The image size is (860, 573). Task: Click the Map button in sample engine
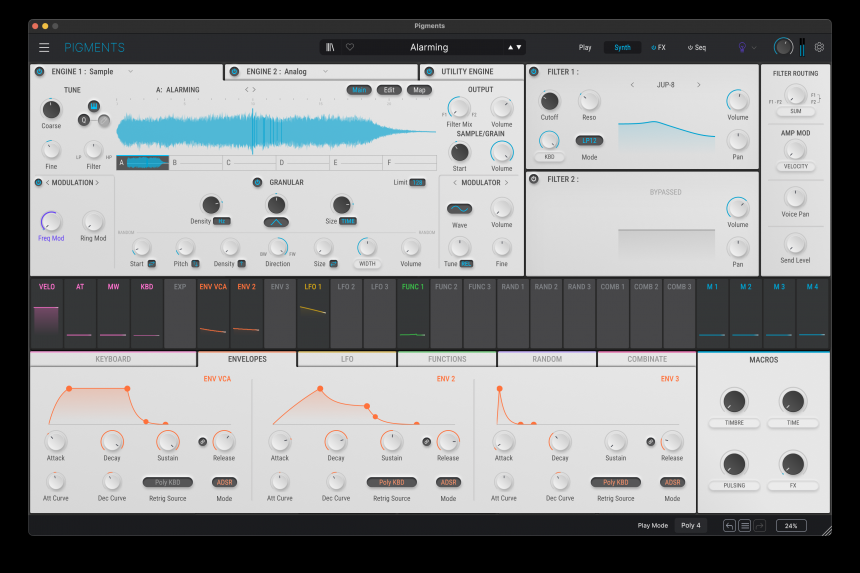click(x=418, y=90)
